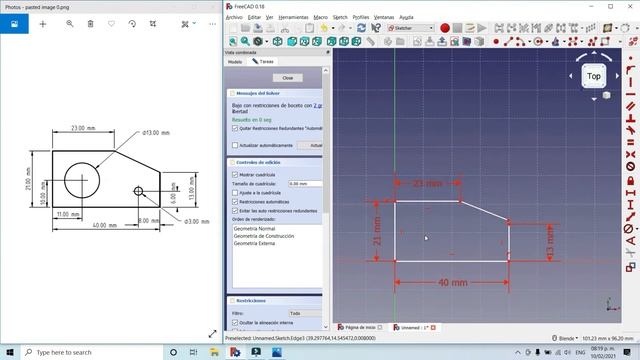Open the draw style dropdown arrow
Image resolution: width=640 pixels, height=360 pixels.
[x=267, y=41]
